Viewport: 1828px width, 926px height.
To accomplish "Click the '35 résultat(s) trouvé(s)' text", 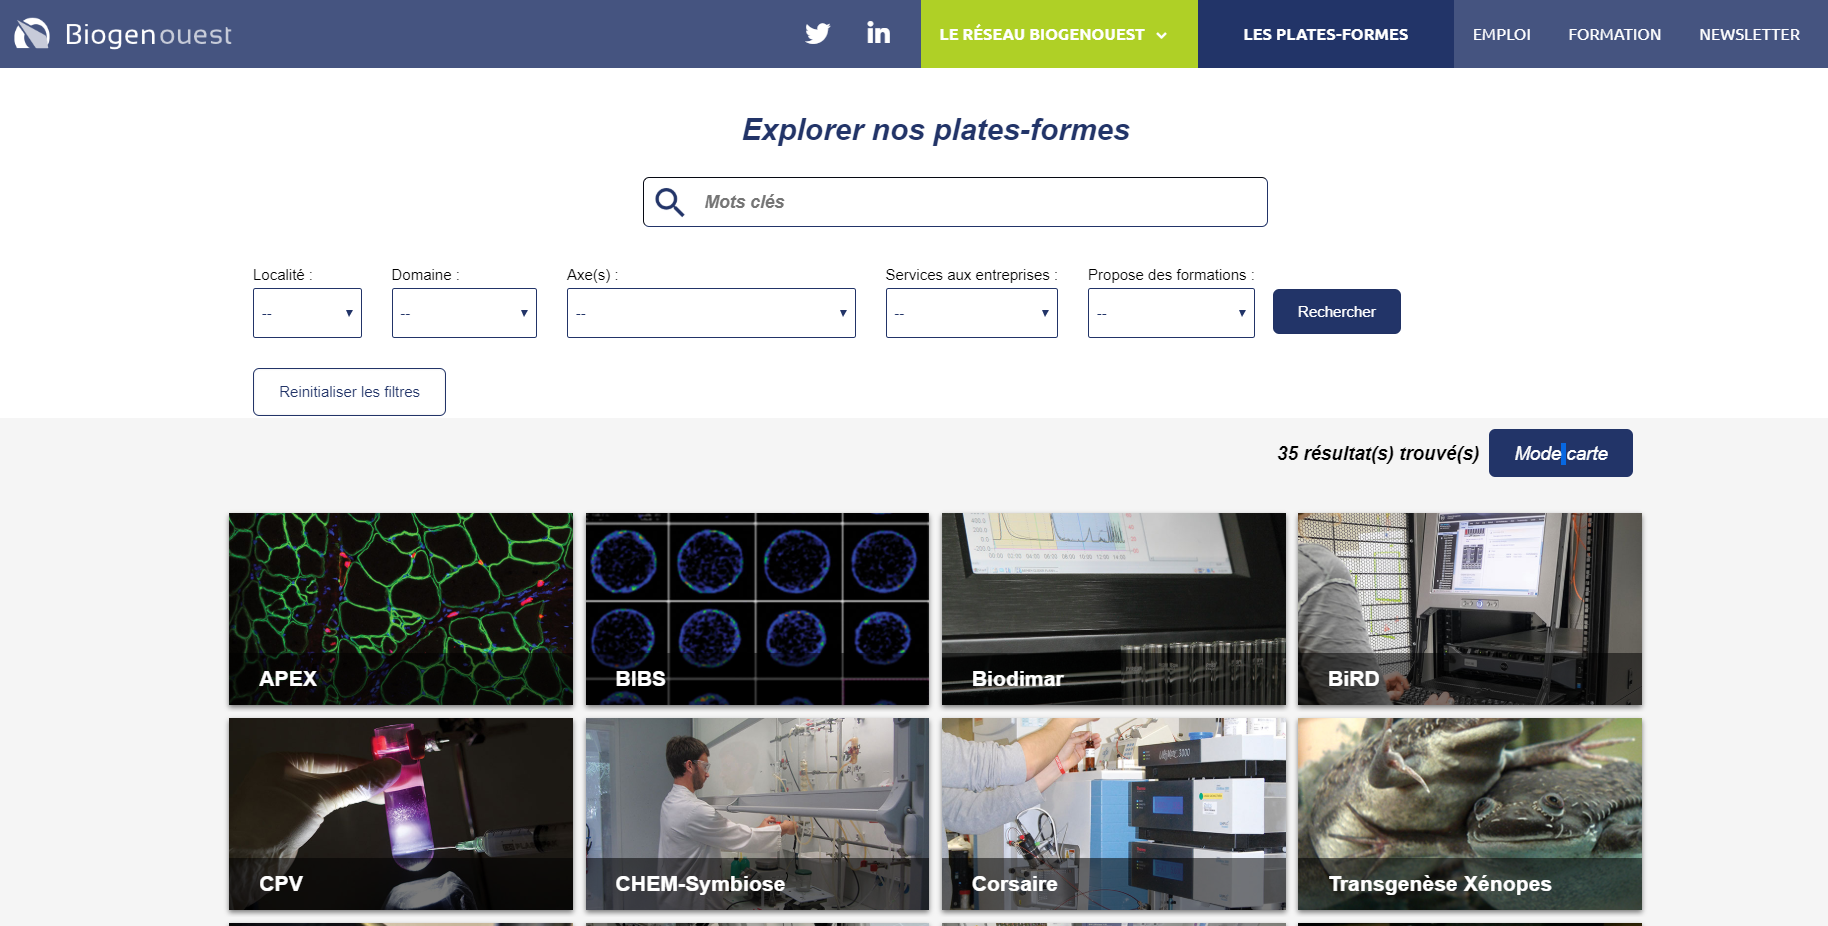I will click(x=1378, y=453).
